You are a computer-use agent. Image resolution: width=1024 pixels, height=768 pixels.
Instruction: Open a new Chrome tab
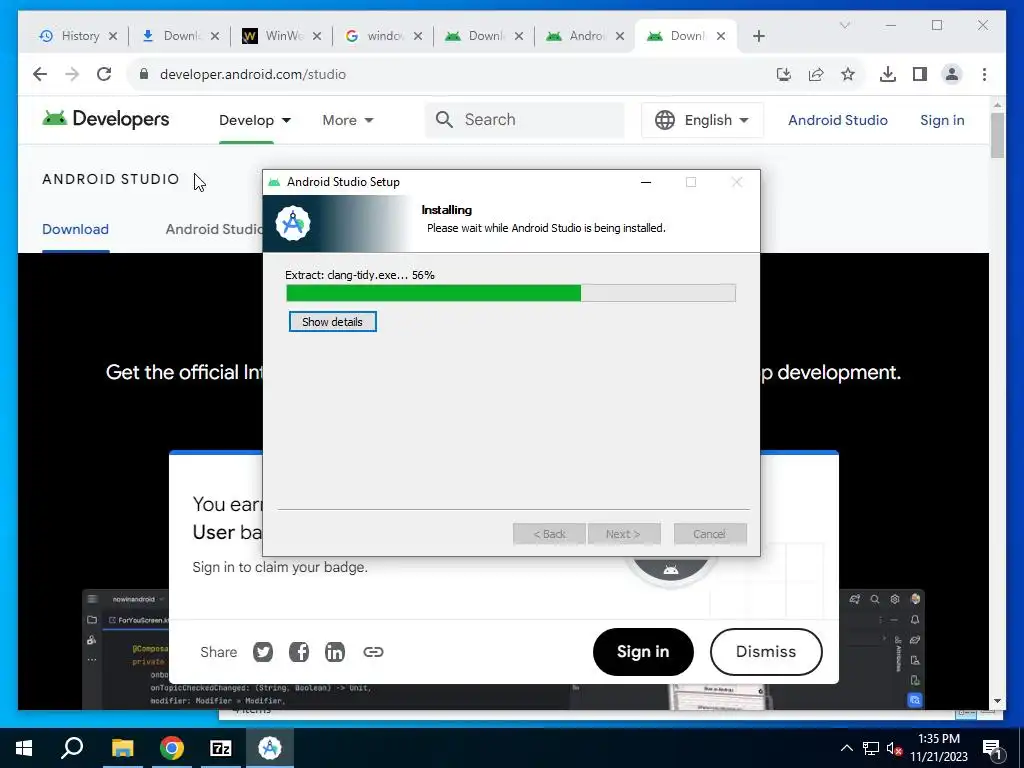point(758,36)
